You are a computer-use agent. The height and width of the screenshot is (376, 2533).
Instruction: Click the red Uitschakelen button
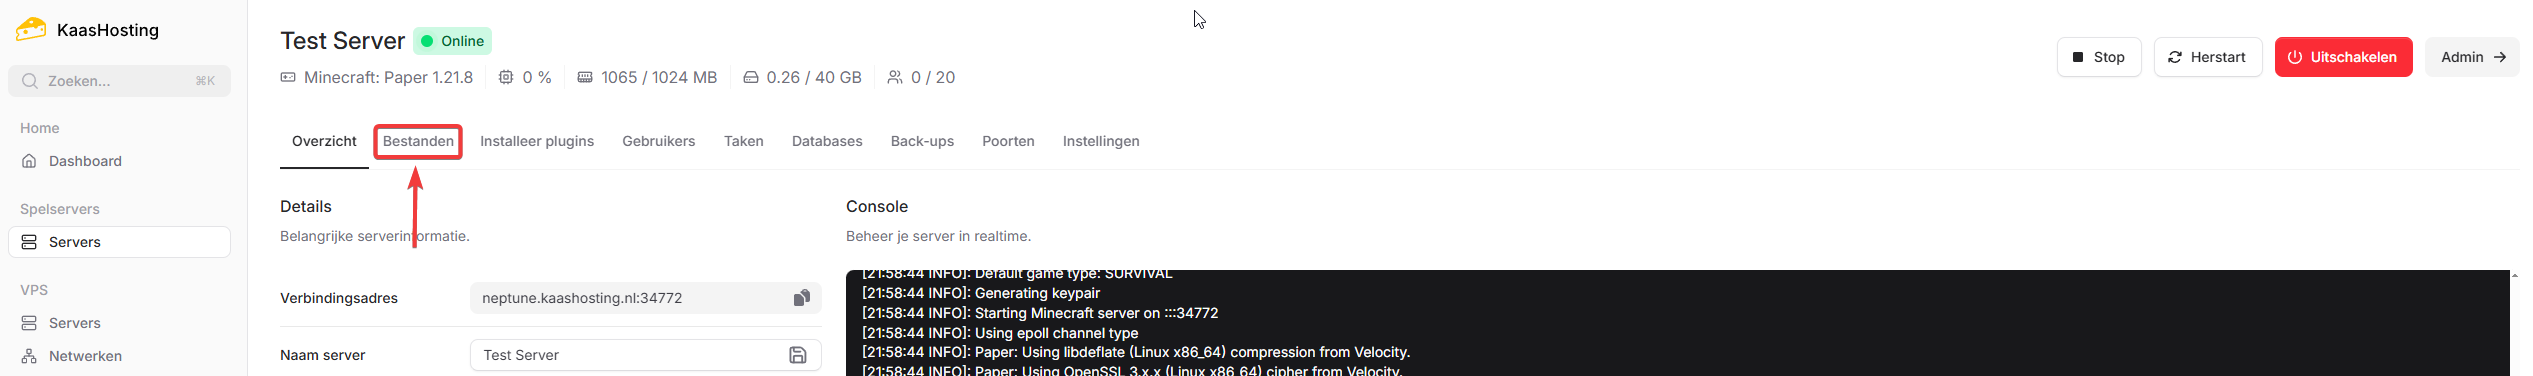(2343, 57)
